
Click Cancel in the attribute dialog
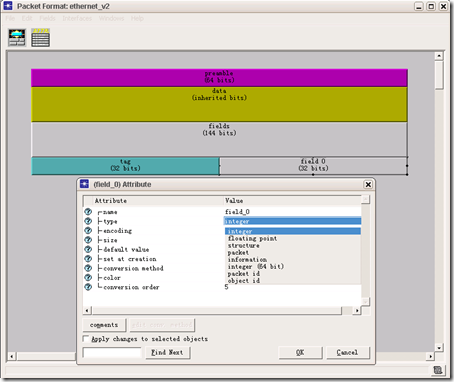tap(348, 352)
